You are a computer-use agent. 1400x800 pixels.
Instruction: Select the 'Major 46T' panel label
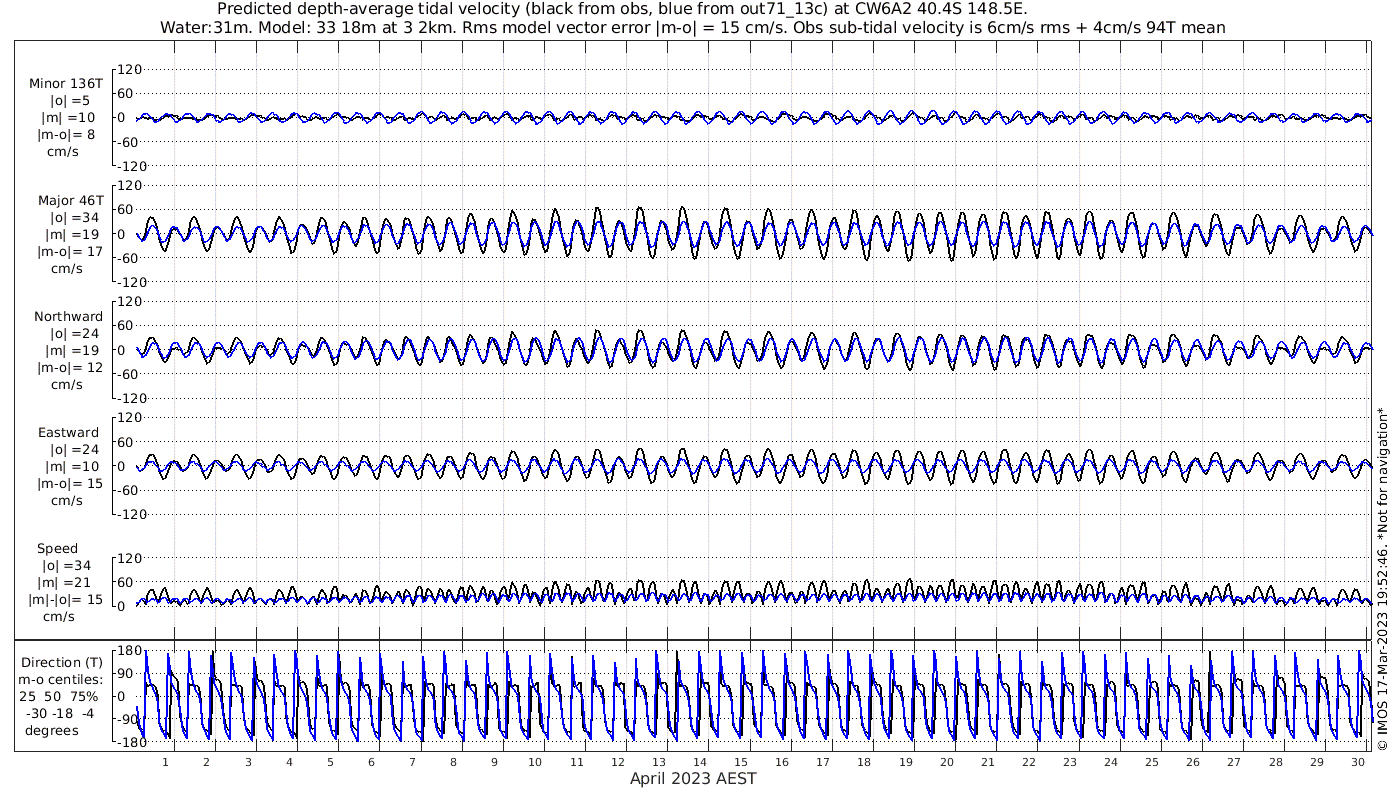pyautogui.click(x=70, y=200)
